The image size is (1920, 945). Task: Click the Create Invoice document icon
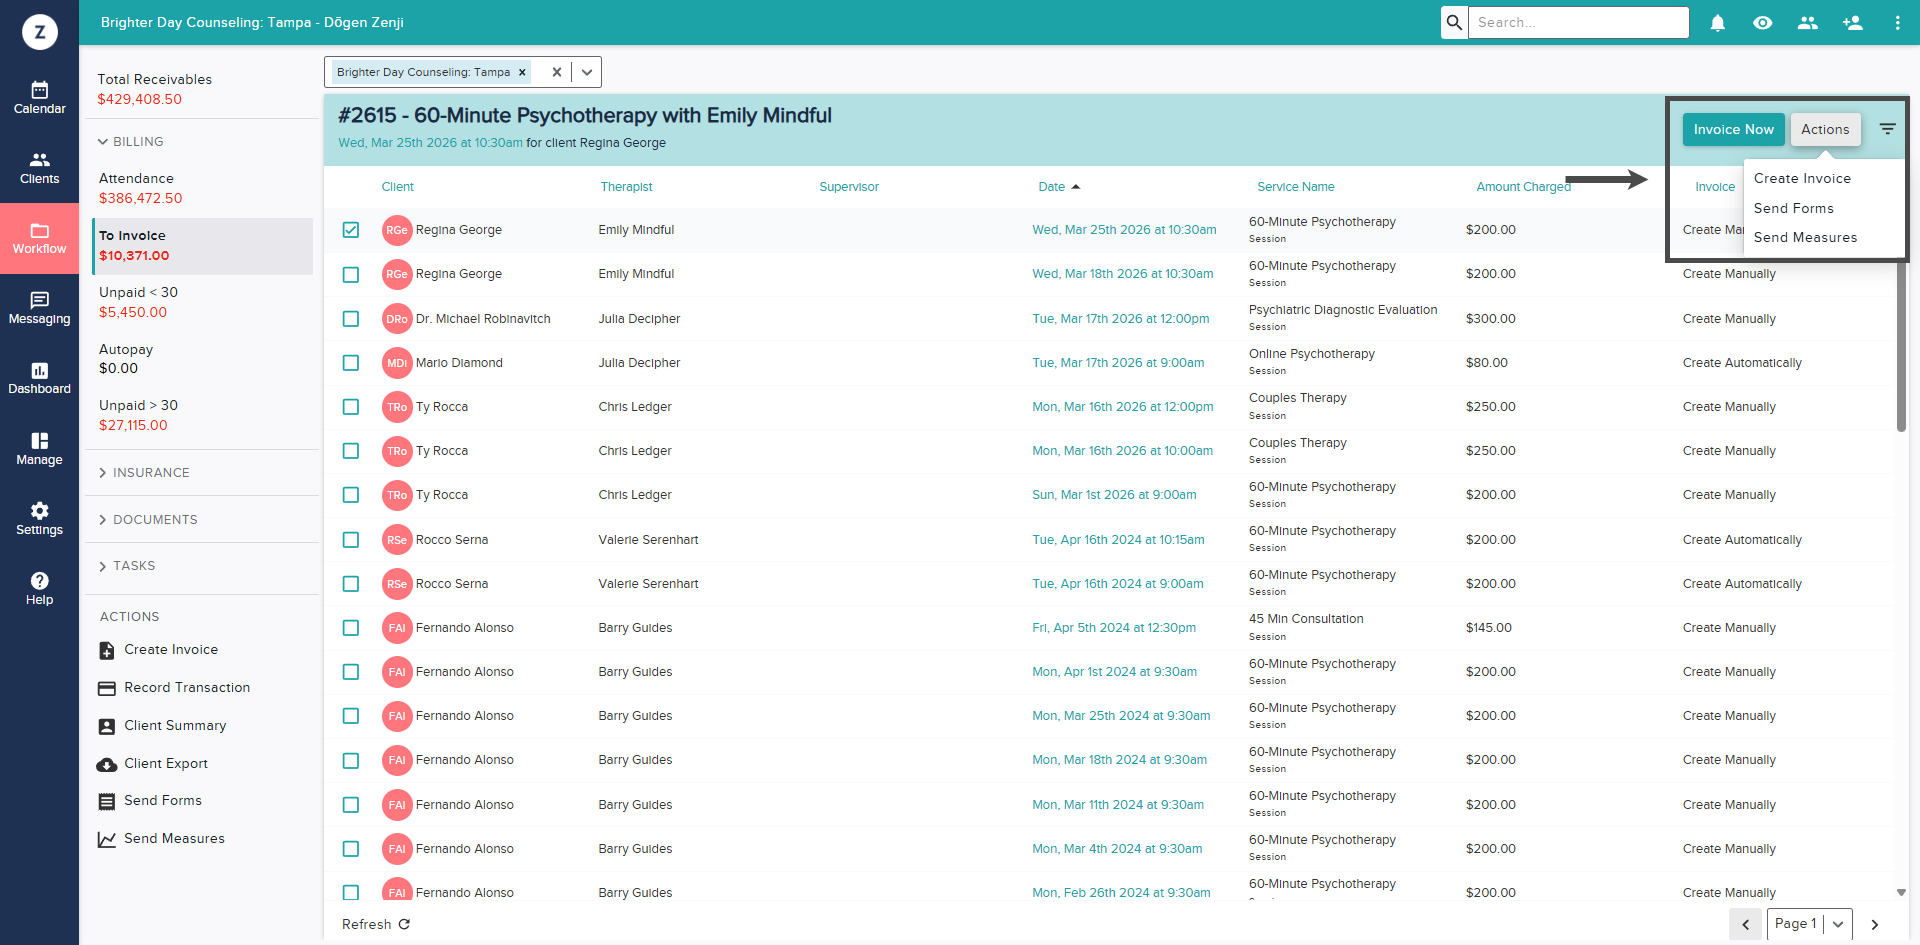pyautogui.click(x=107, y=650)
